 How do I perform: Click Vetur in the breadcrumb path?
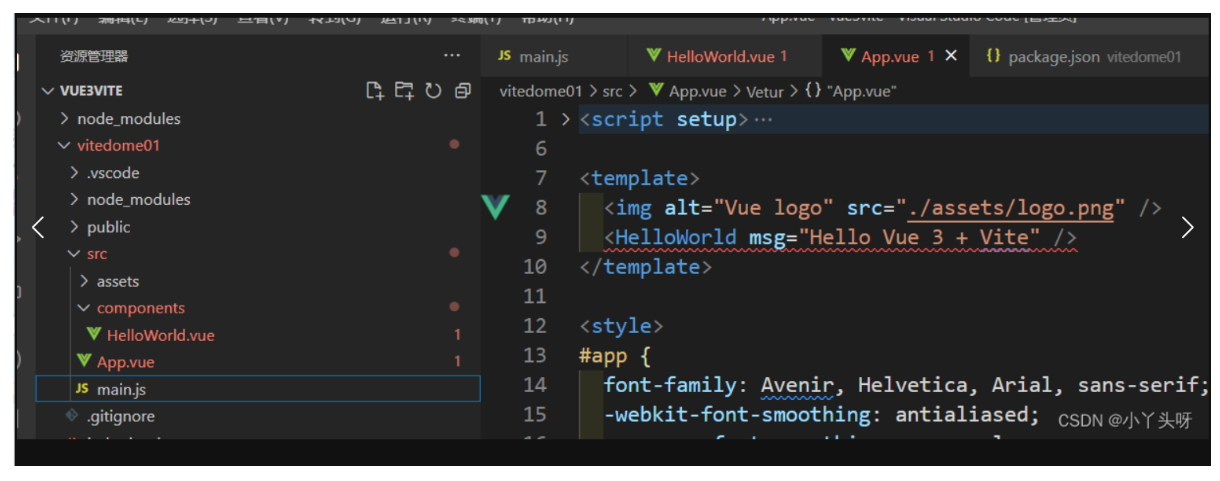click(x=765, y=91)
